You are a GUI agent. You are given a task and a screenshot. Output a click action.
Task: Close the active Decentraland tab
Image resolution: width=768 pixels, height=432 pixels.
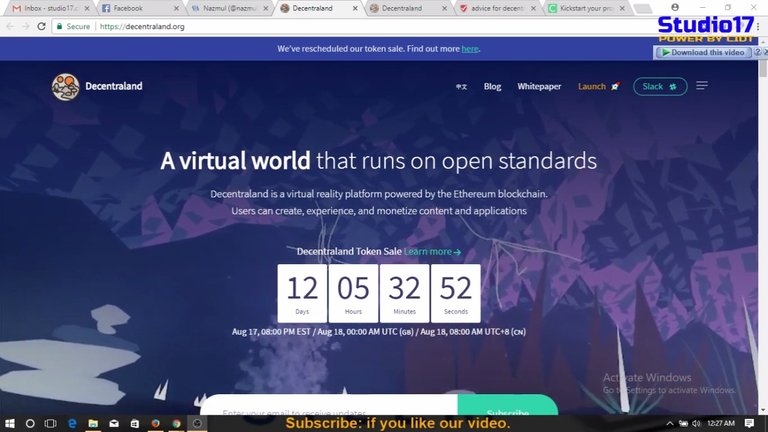click(x=355, y=8)
